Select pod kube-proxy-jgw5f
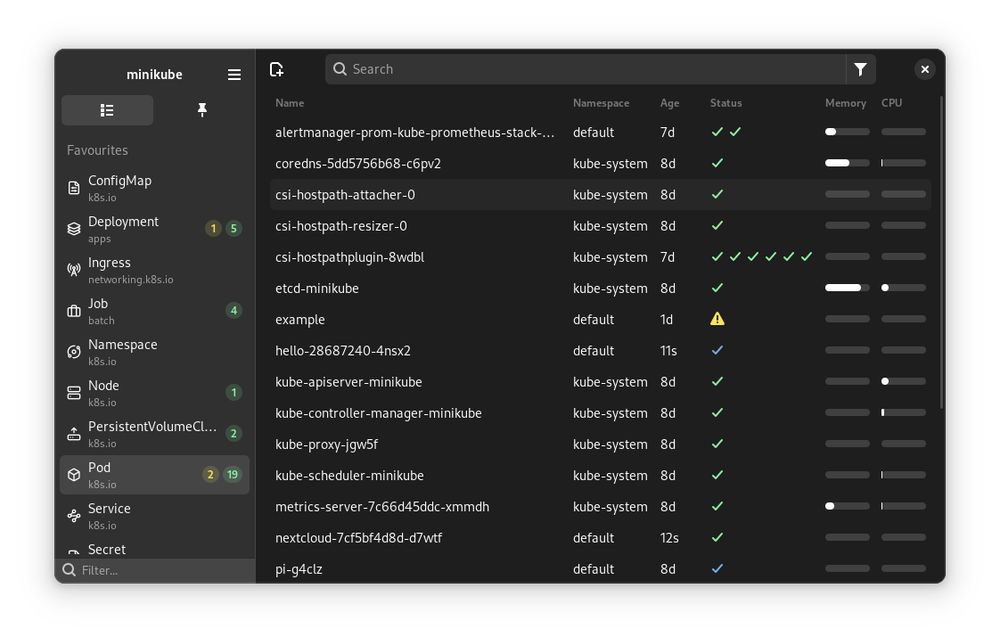 click(x=600, y=445)
